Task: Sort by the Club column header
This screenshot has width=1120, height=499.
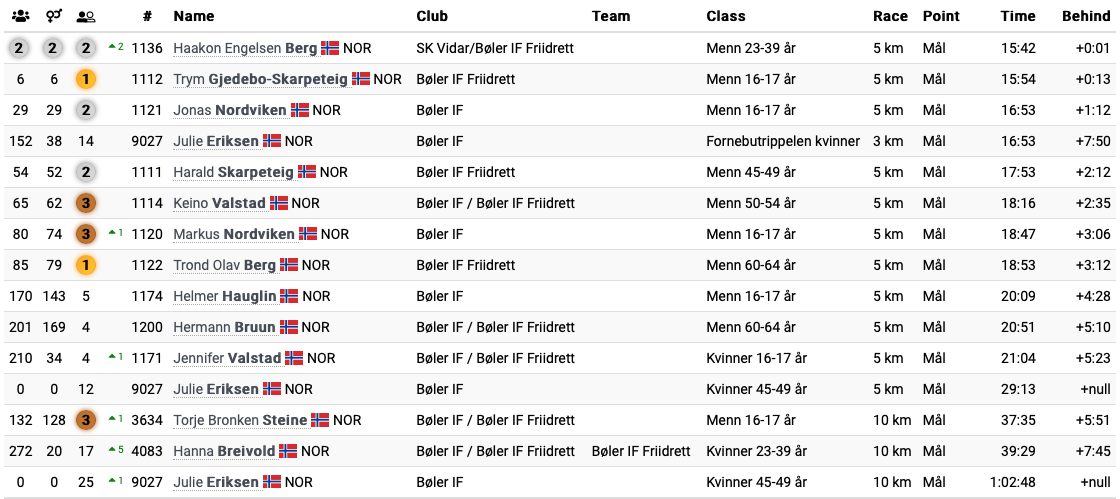Action: coord(432,16)
